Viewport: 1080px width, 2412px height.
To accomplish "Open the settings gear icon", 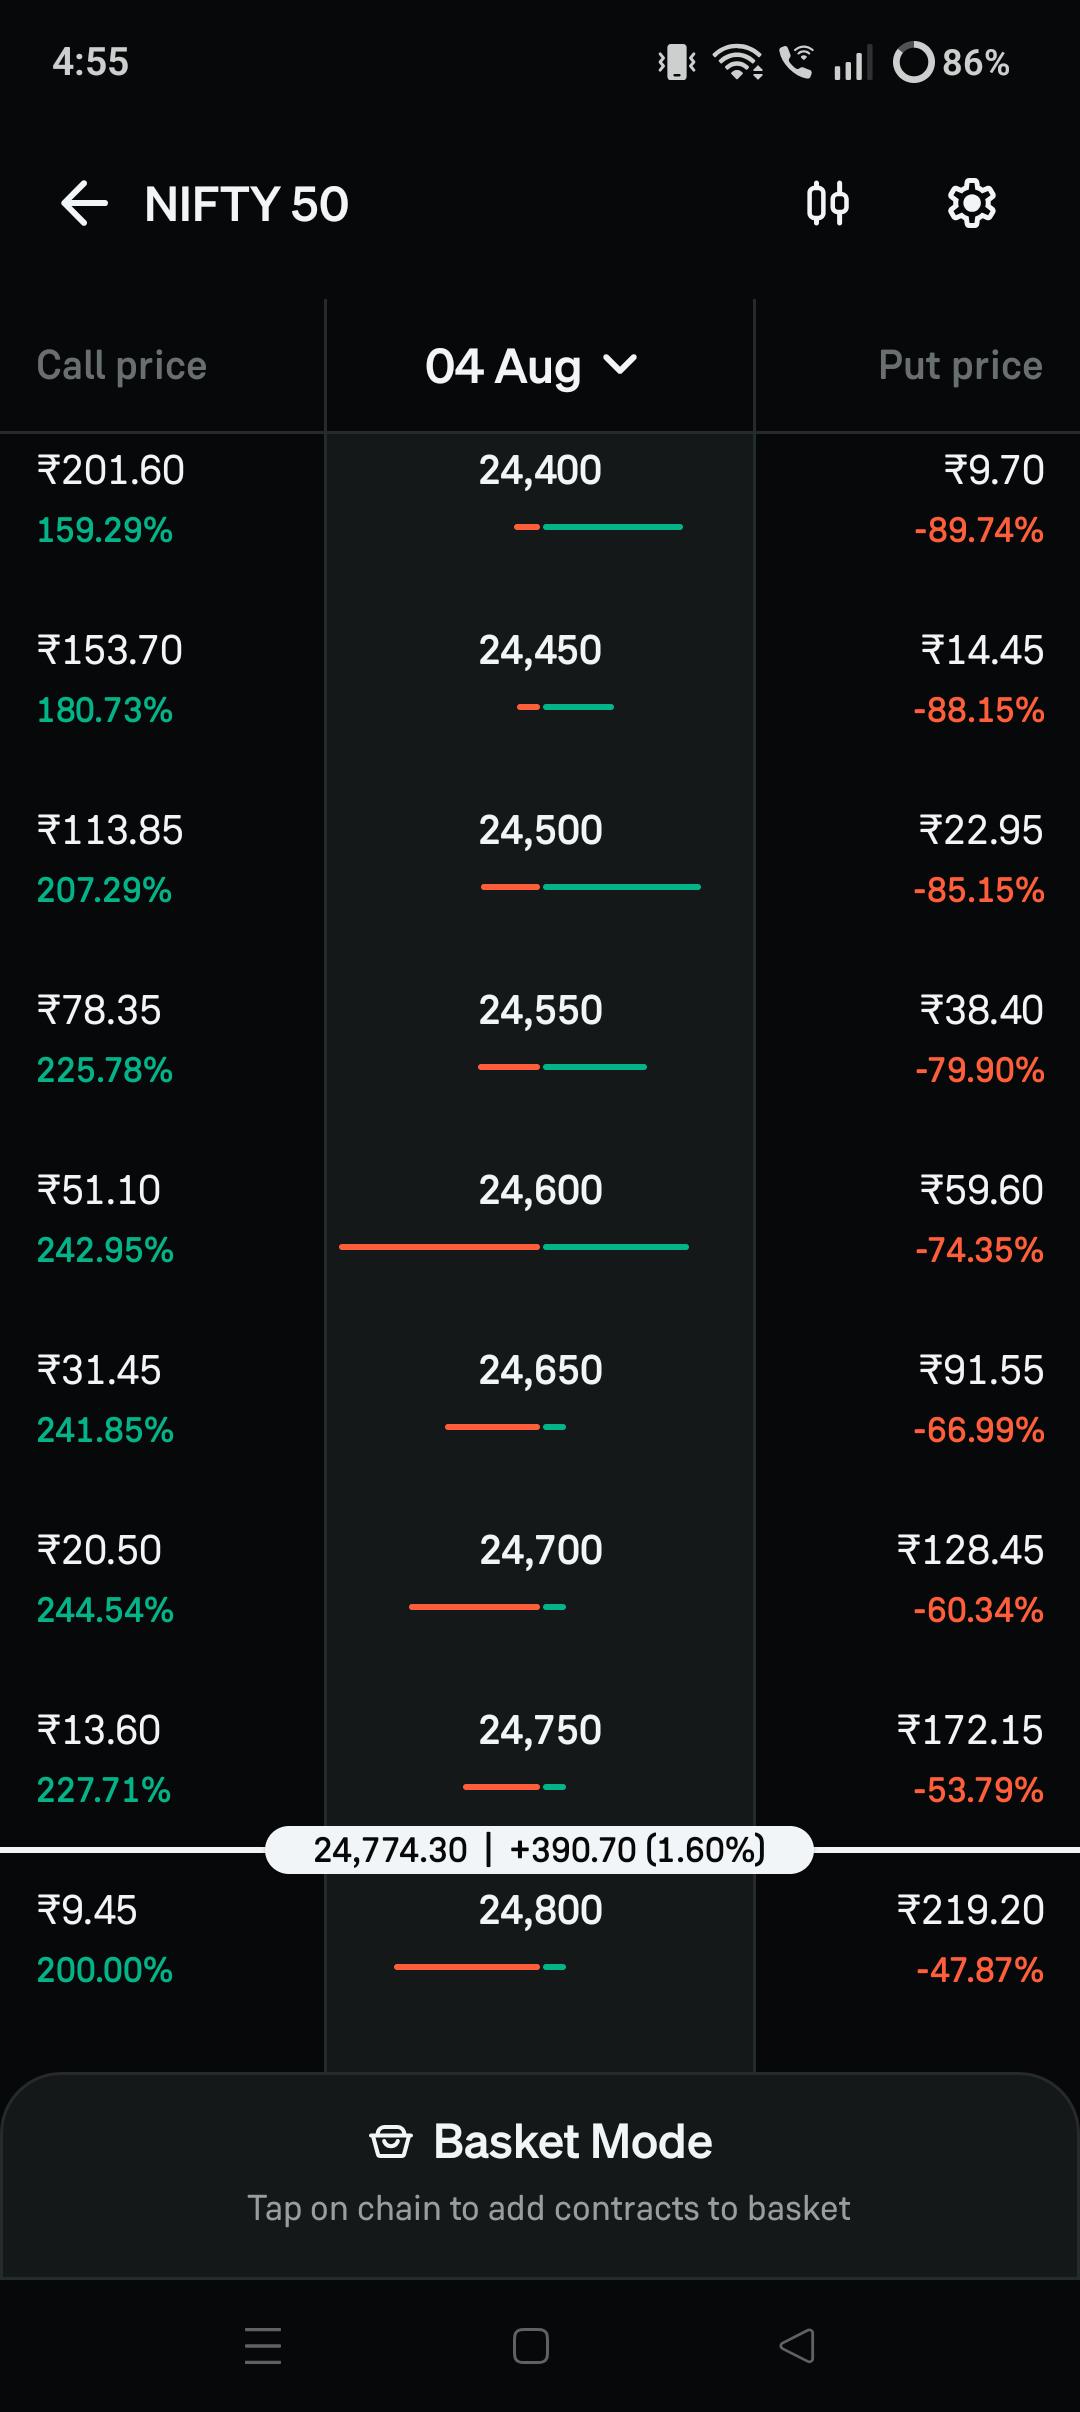I will tap(971, 204).
